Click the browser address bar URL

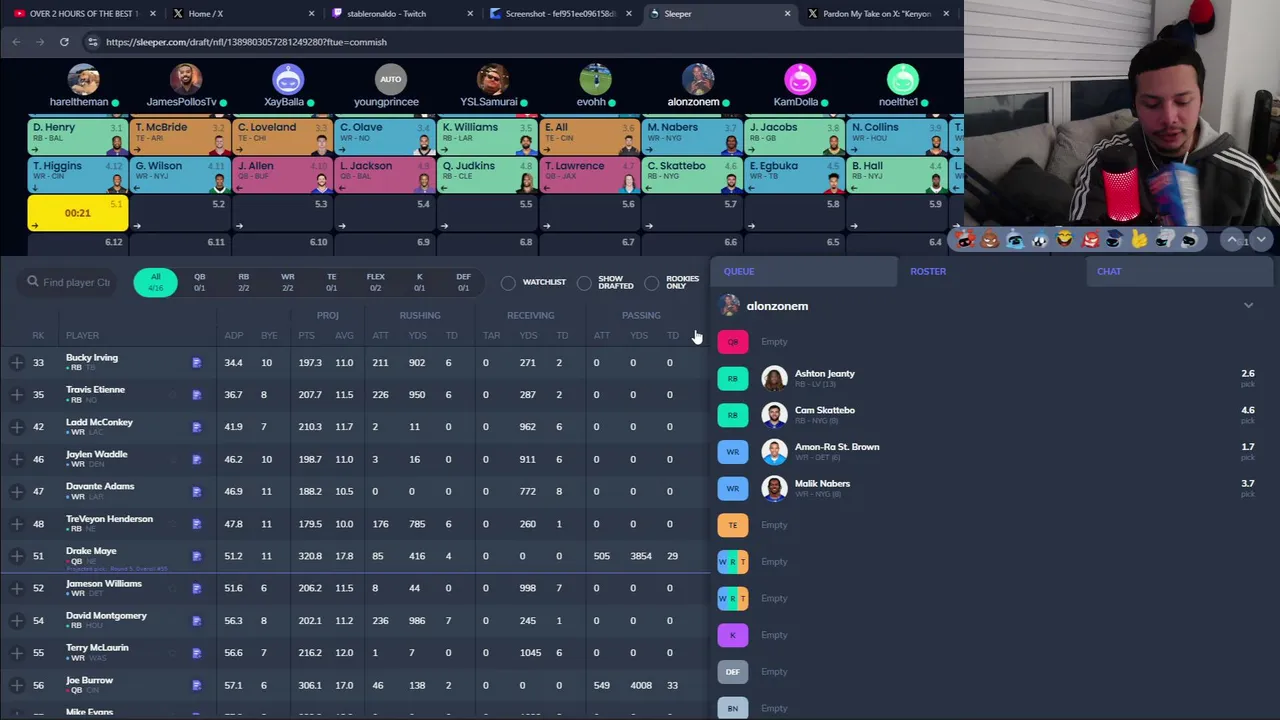click(x=246, y=42)
